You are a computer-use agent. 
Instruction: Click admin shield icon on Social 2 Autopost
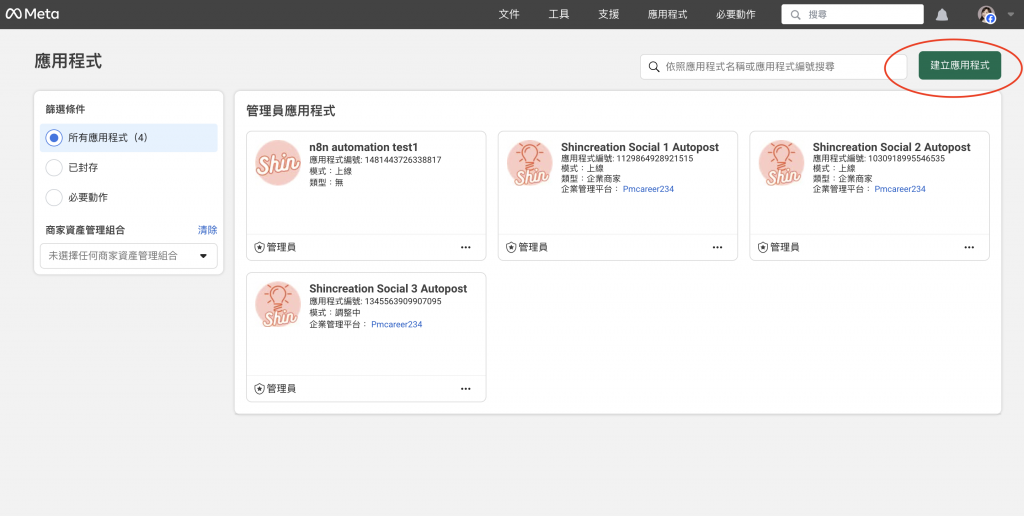coord(763,248)
